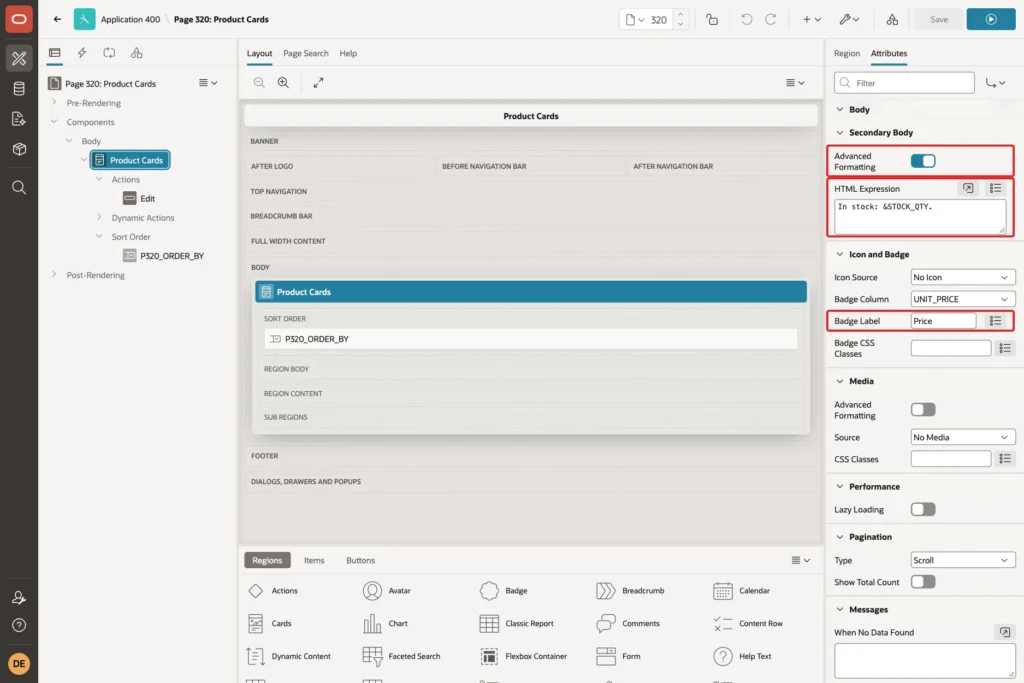This screenshot has width=1024, height=683.
Task: Open the Help tab
Action: (x=348, y=54)
